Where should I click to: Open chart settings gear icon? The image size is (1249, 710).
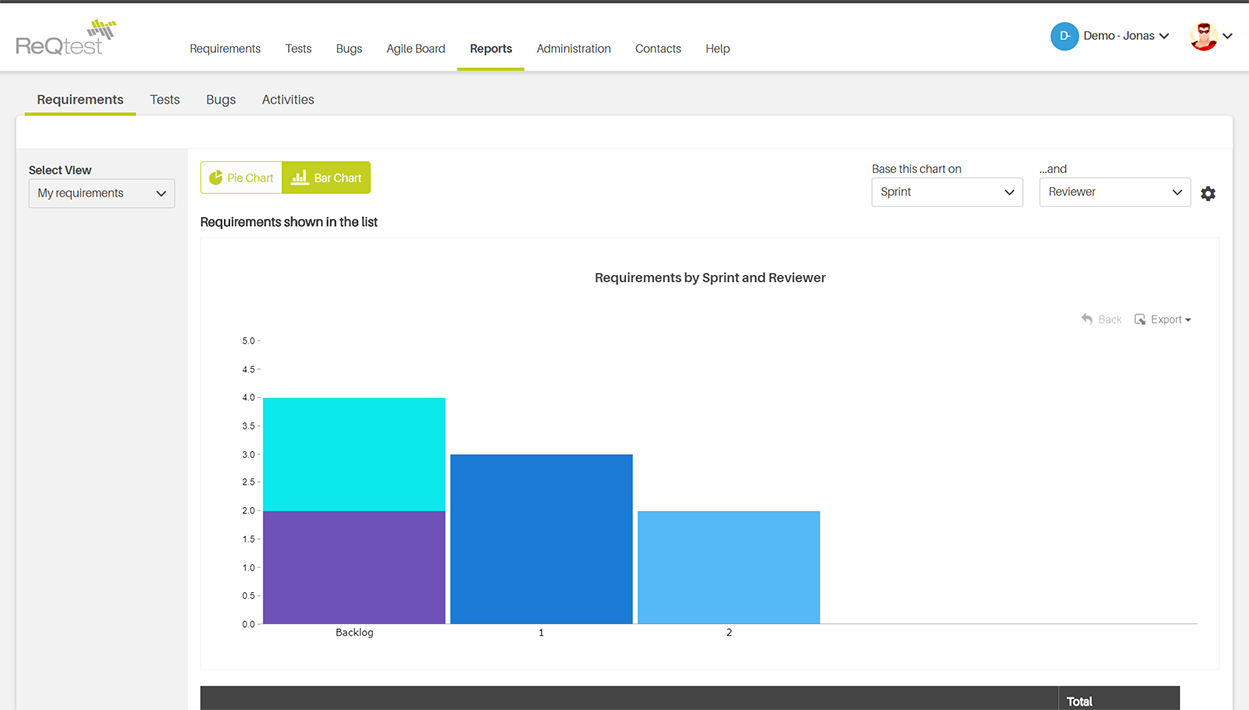click(1208, 194)
